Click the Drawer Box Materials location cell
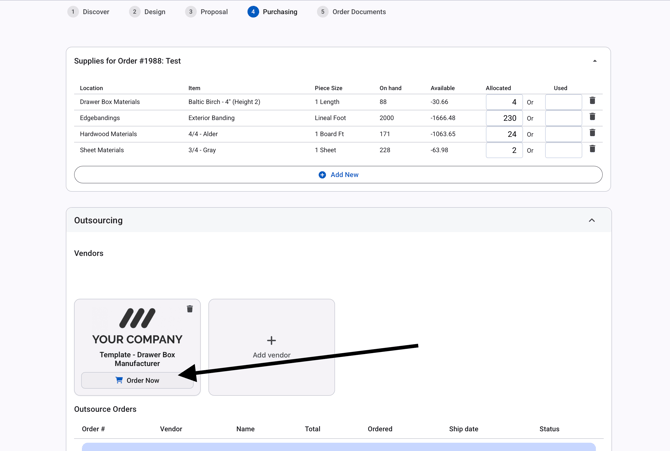The image size is (670, 451). 110,102
